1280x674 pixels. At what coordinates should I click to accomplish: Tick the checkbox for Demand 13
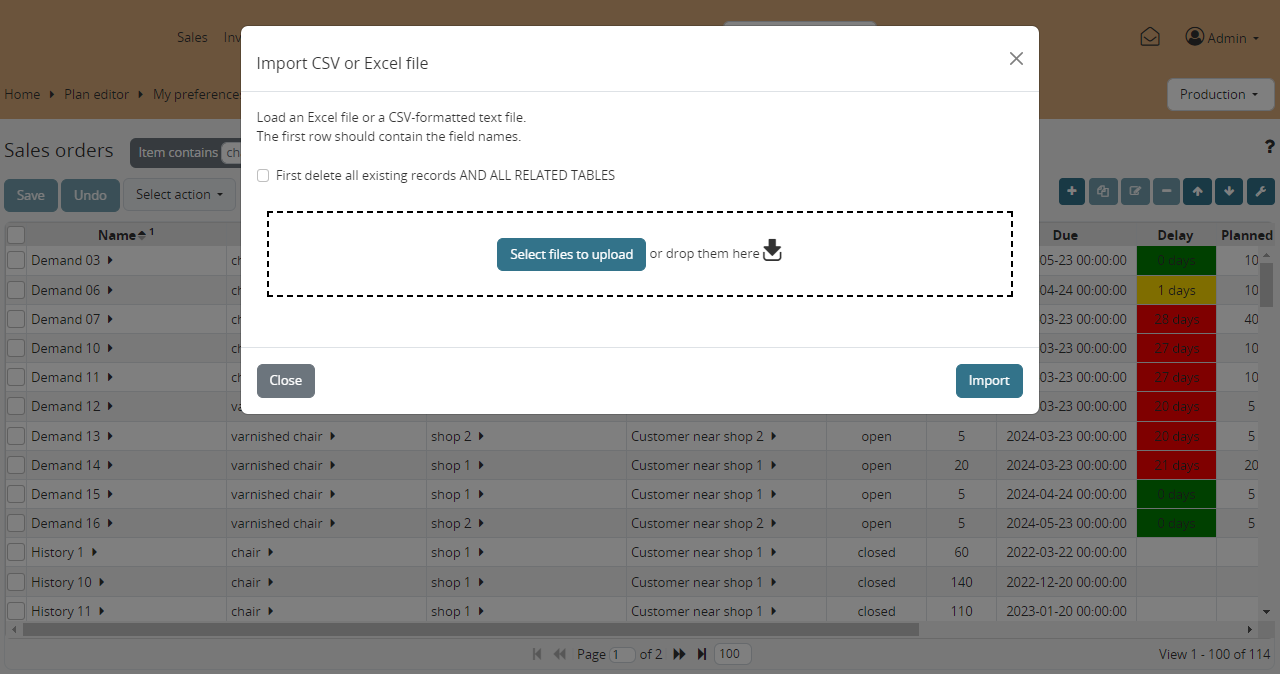point(15,435)
